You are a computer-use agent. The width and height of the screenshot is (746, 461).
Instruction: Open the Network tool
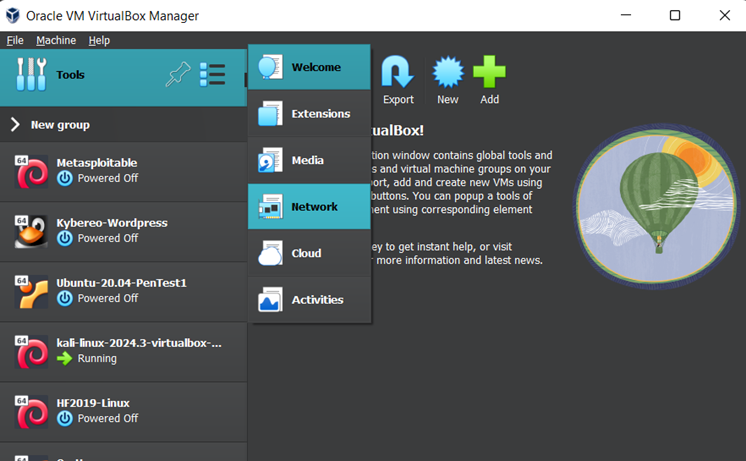pos(309,206)
